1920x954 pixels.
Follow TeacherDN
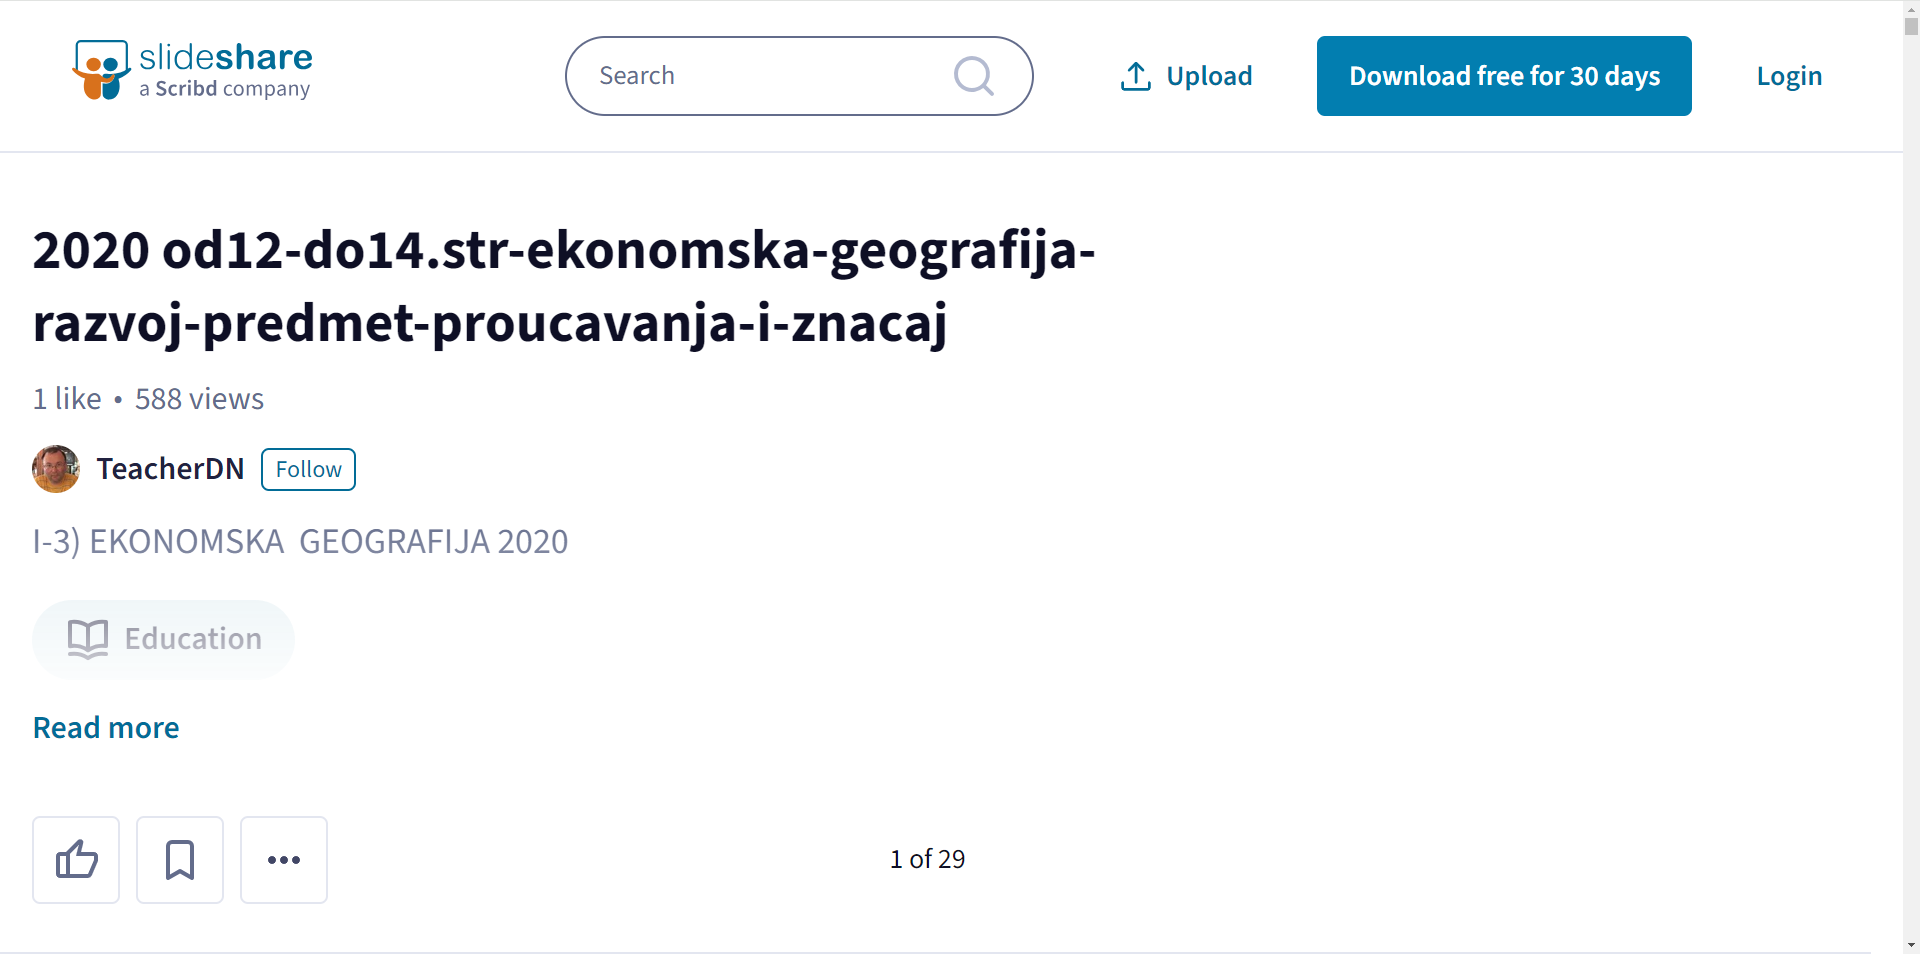point(308,470)
